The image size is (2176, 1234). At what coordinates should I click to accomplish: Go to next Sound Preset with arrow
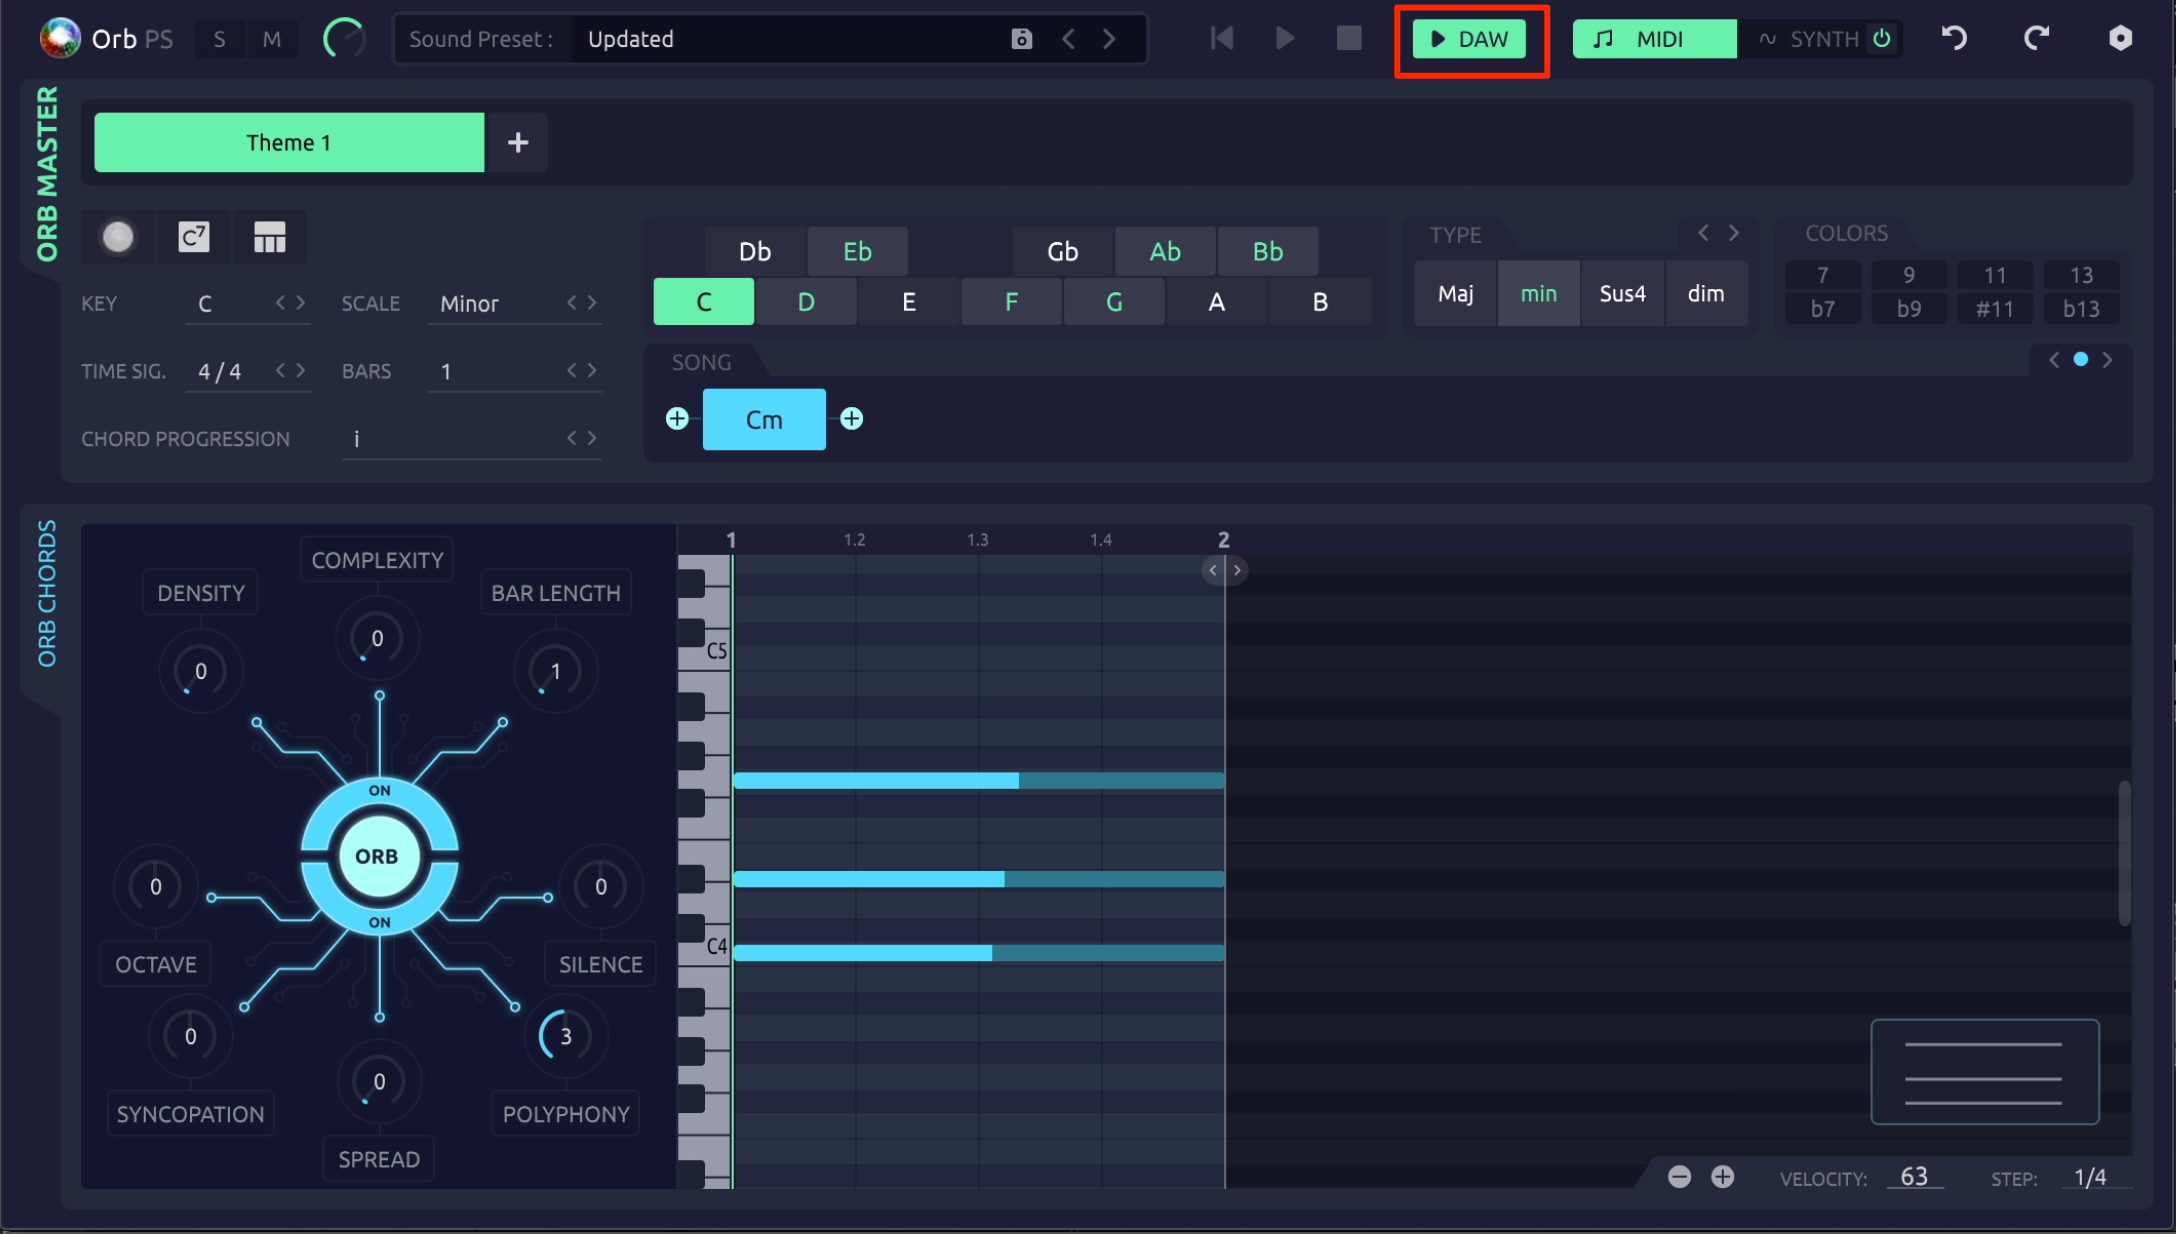click(1109, 39)
